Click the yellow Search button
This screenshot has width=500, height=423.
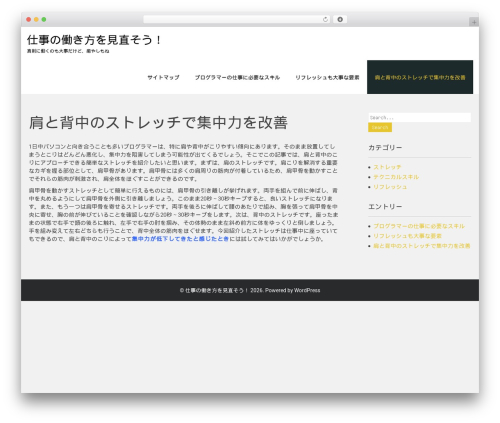(380, 127)
